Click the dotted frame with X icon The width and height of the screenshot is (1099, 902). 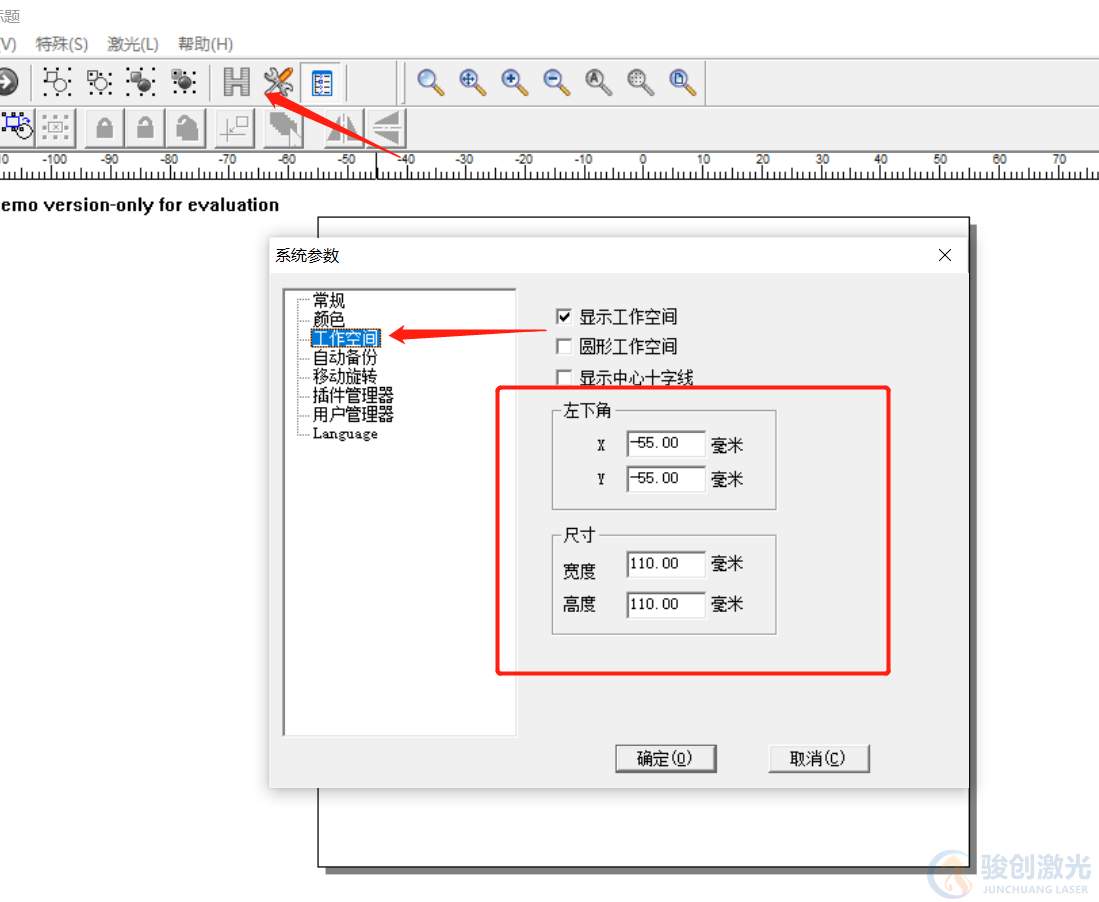tap(55, 128)
